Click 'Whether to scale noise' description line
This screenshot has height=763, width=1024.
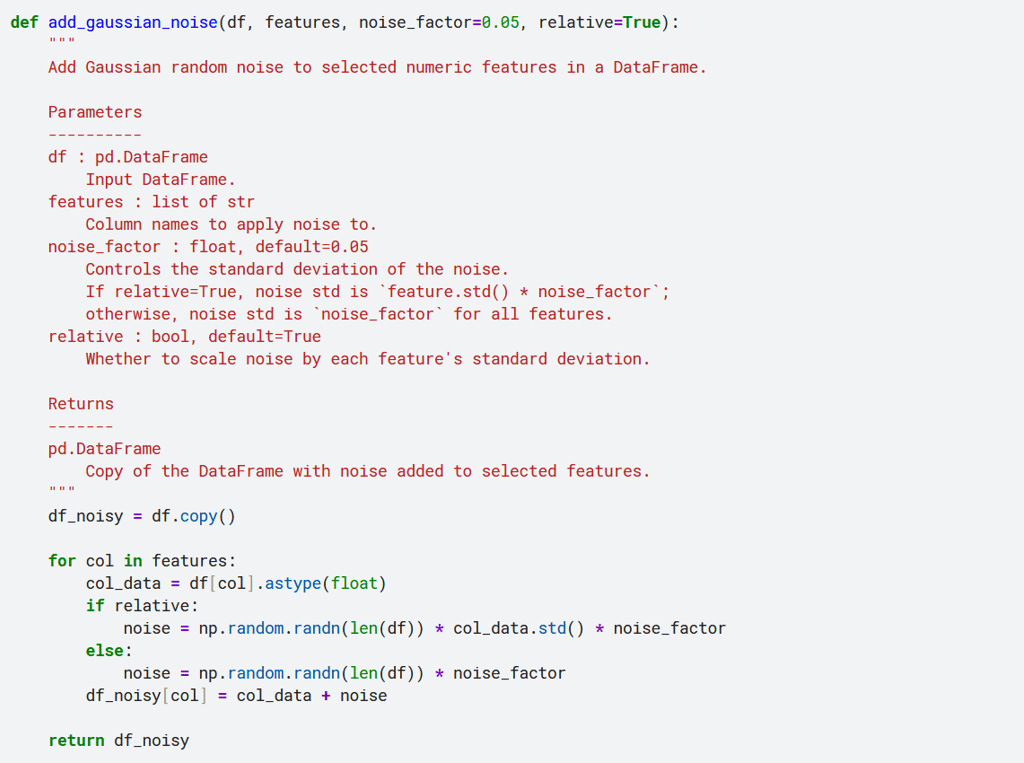pos(367,359)
